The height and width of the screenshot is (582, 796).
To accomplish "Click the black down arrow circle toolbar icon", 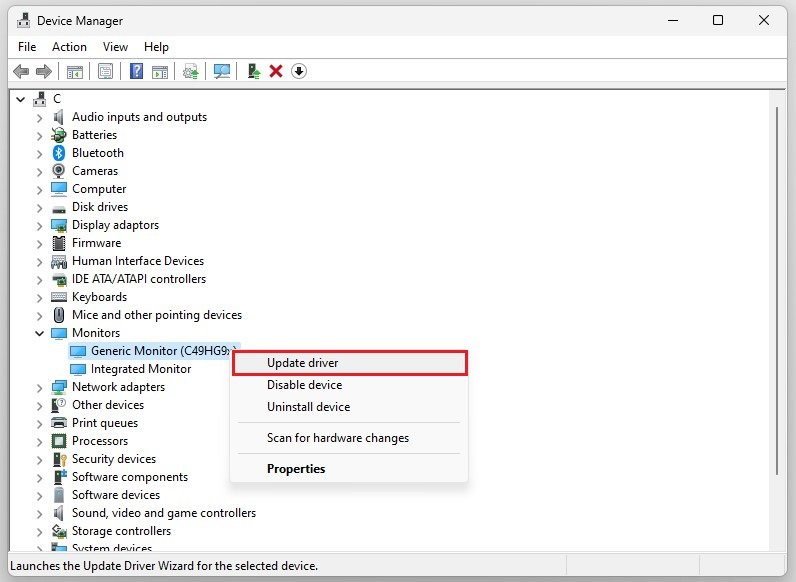I will (x=299, y=71).
